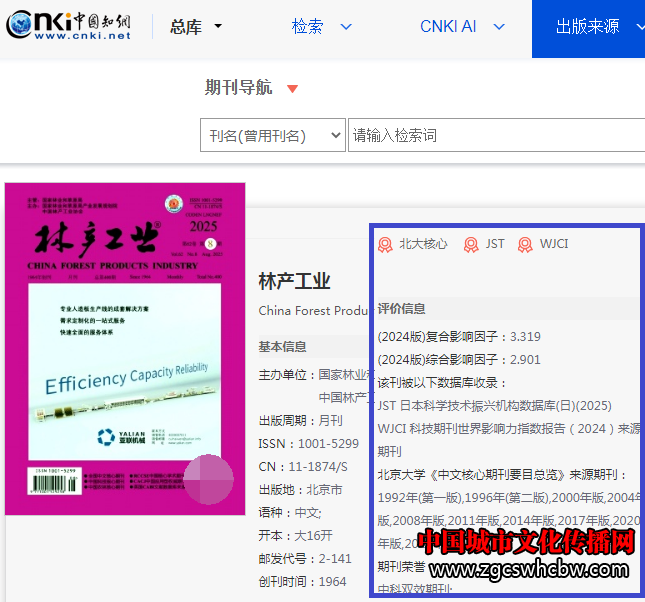Select the 期刊导航 heading
The width and height of the screenshot is (645, 602).
tap(238, 88)
